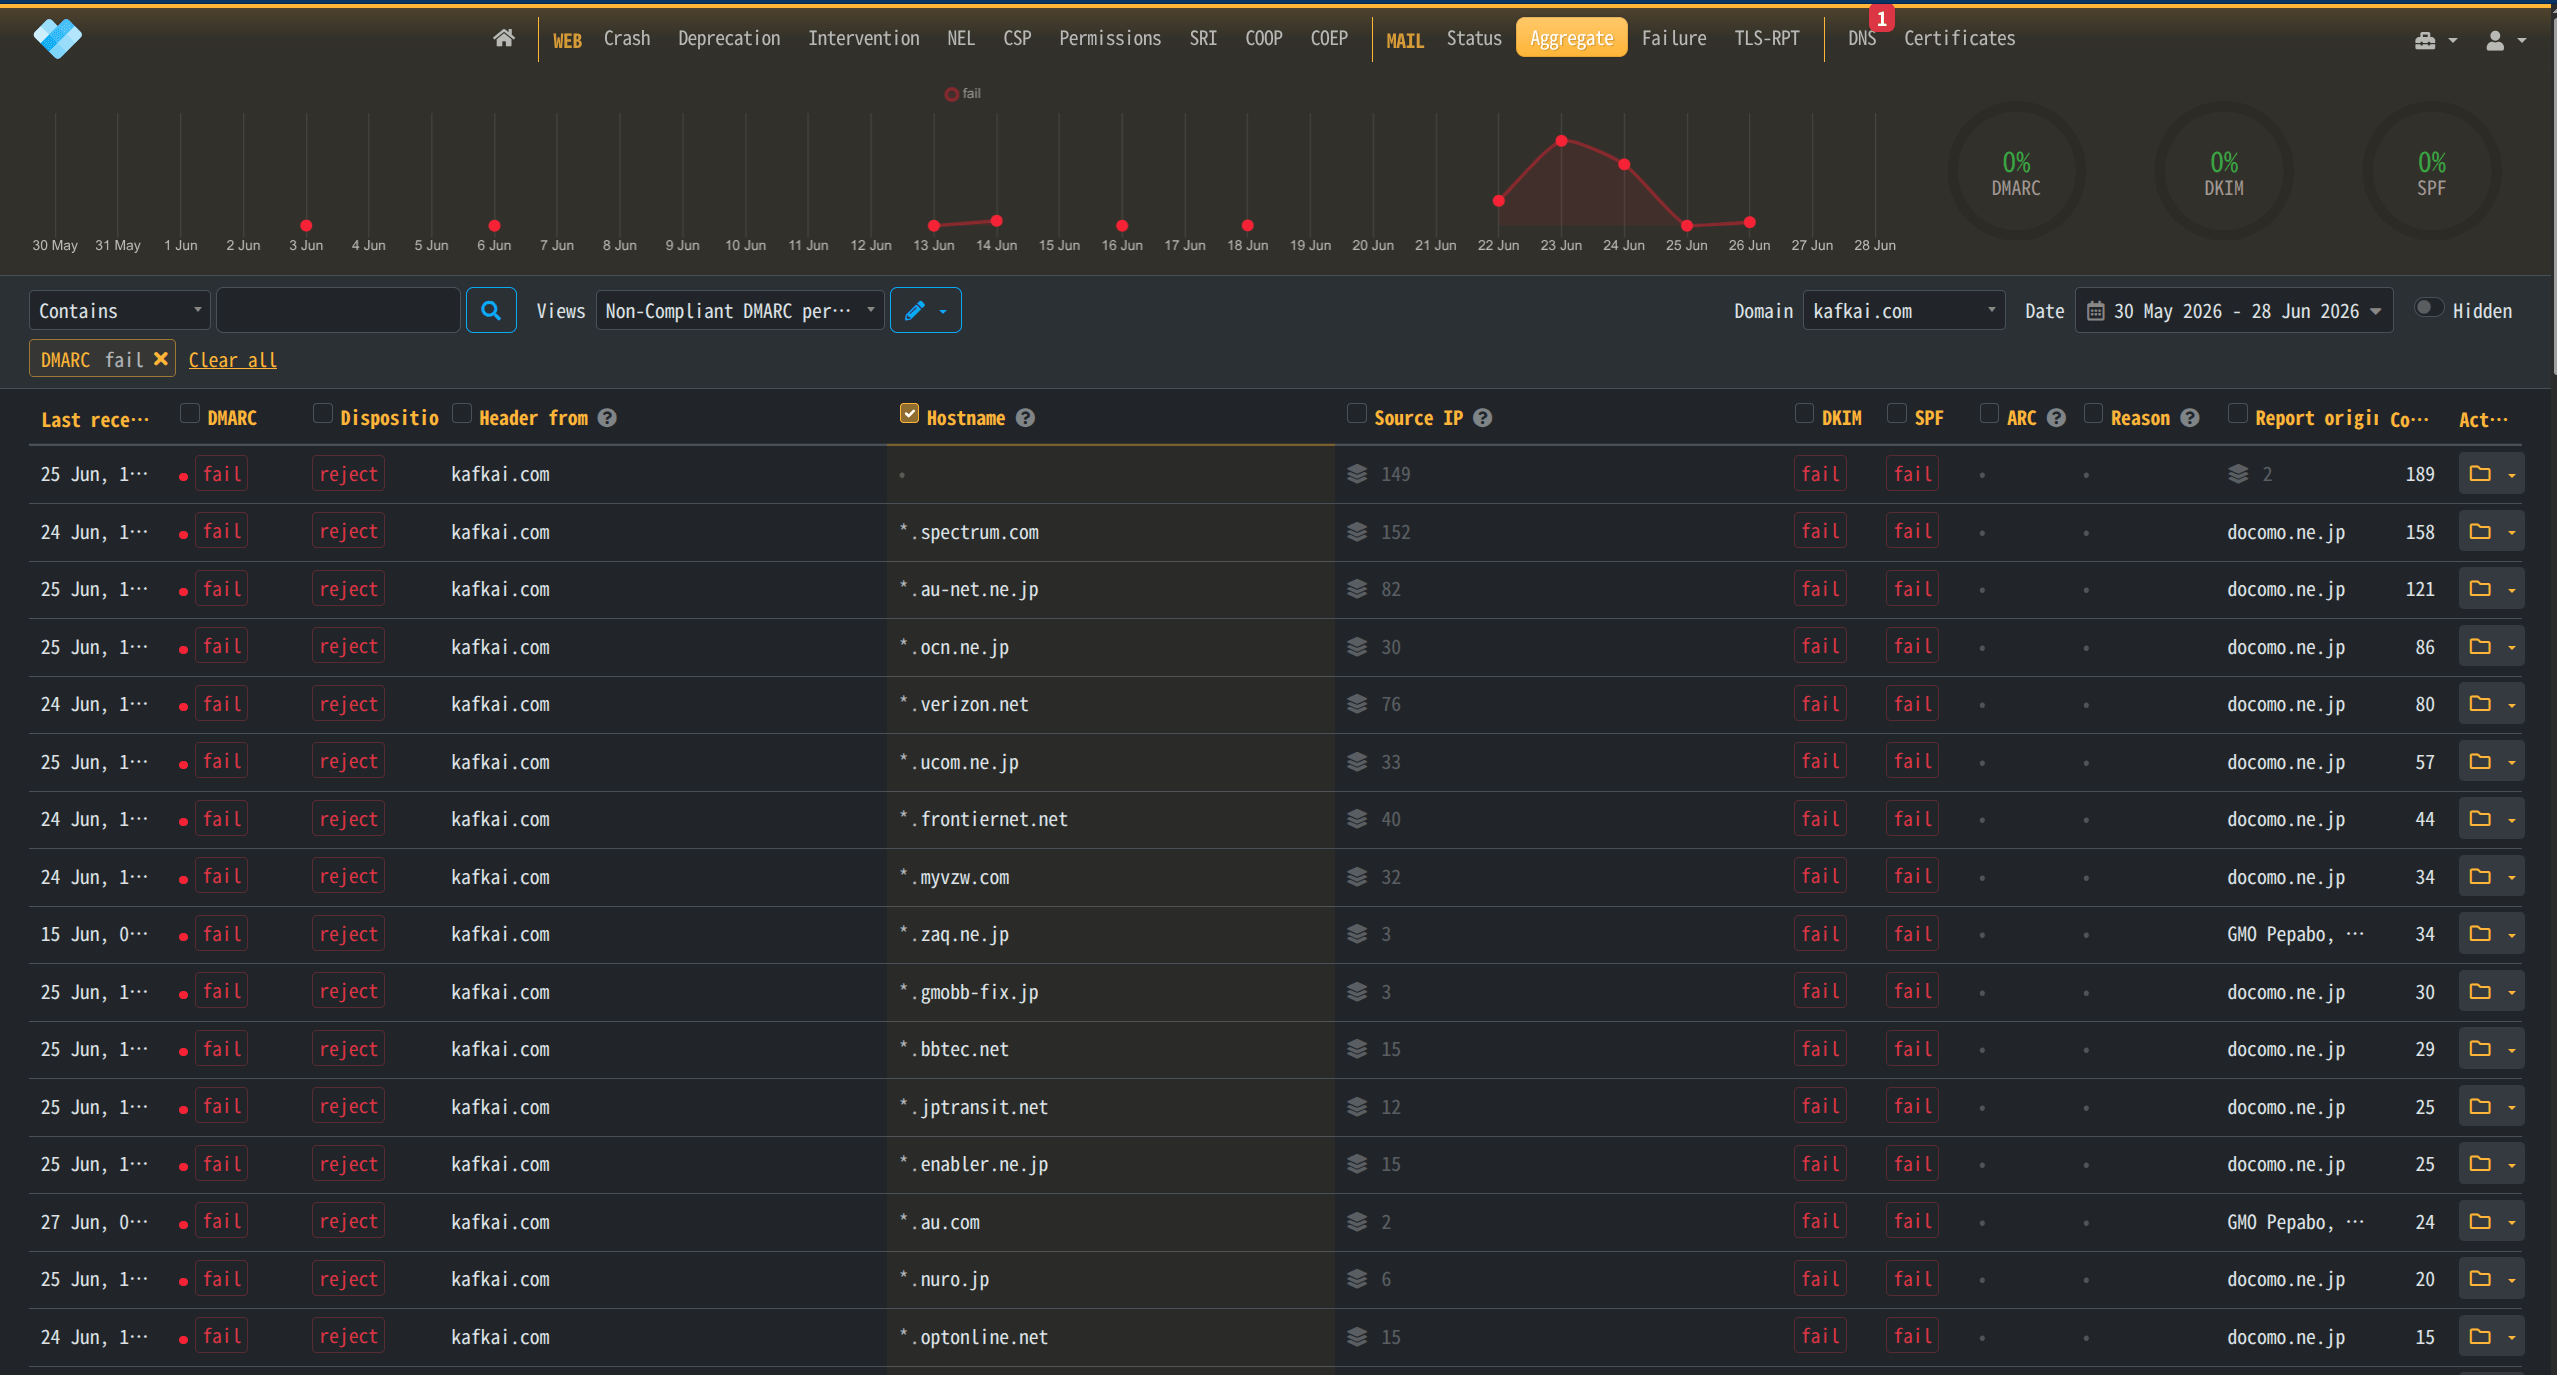Sort by Last received column header
This screenshot has width=2557, height=1375.
95,420
